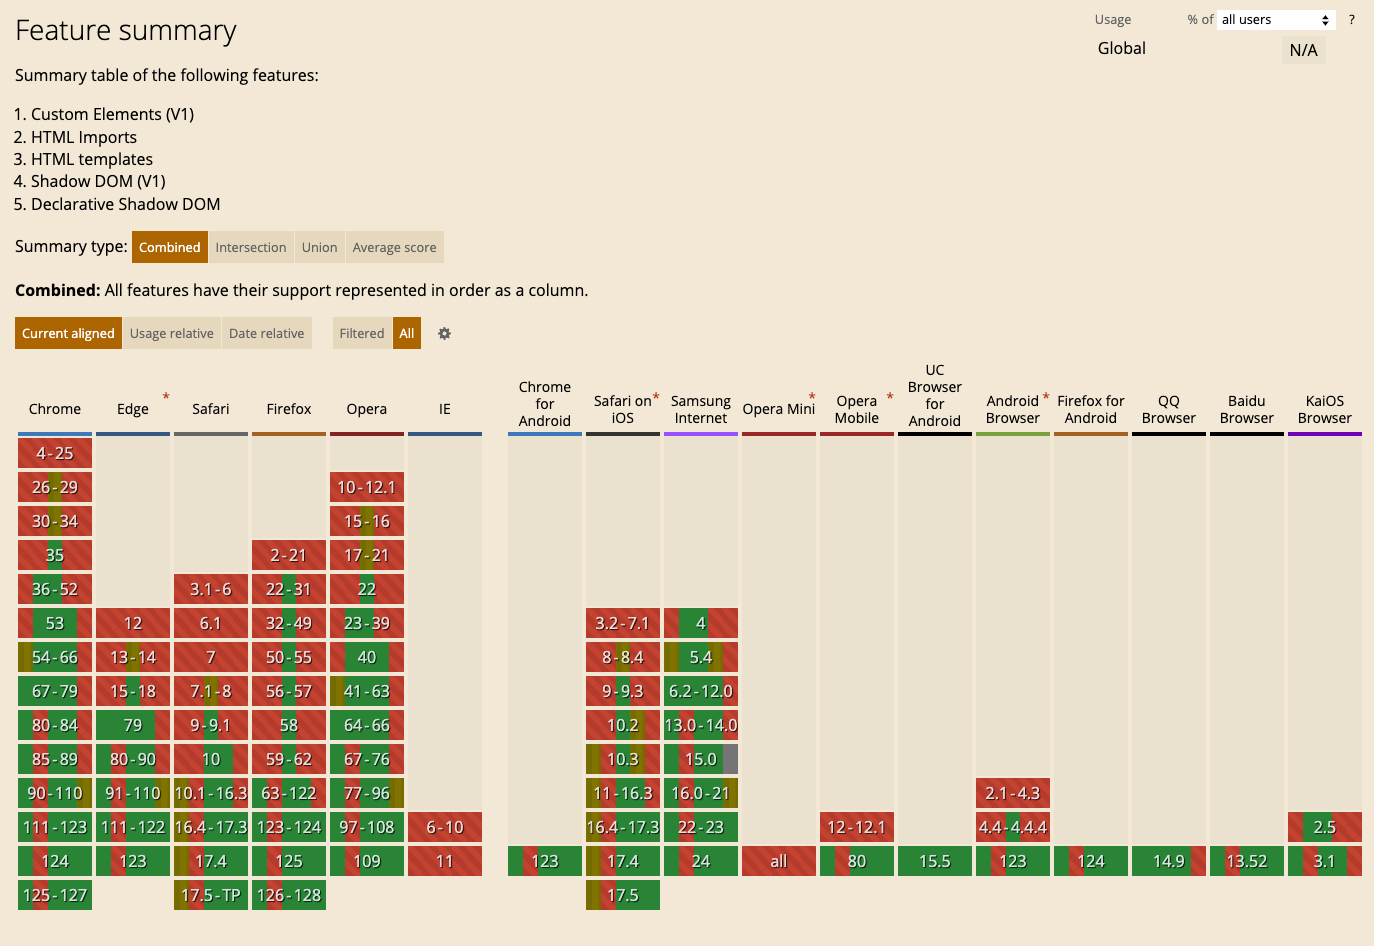Screen dimensions: 1374x946
Task: Click the Safari on iOS header
Action: [x=623, y=409]
